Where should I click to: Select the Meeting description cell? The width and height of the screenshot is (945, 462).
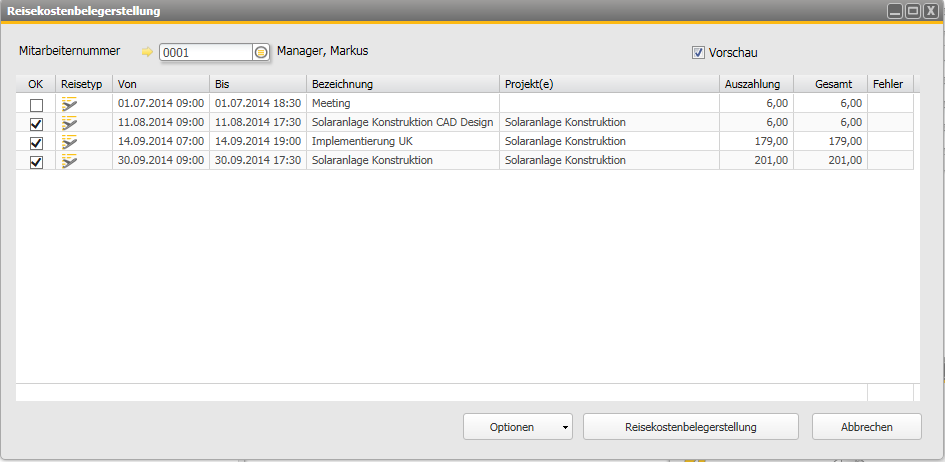coord(403,104)
